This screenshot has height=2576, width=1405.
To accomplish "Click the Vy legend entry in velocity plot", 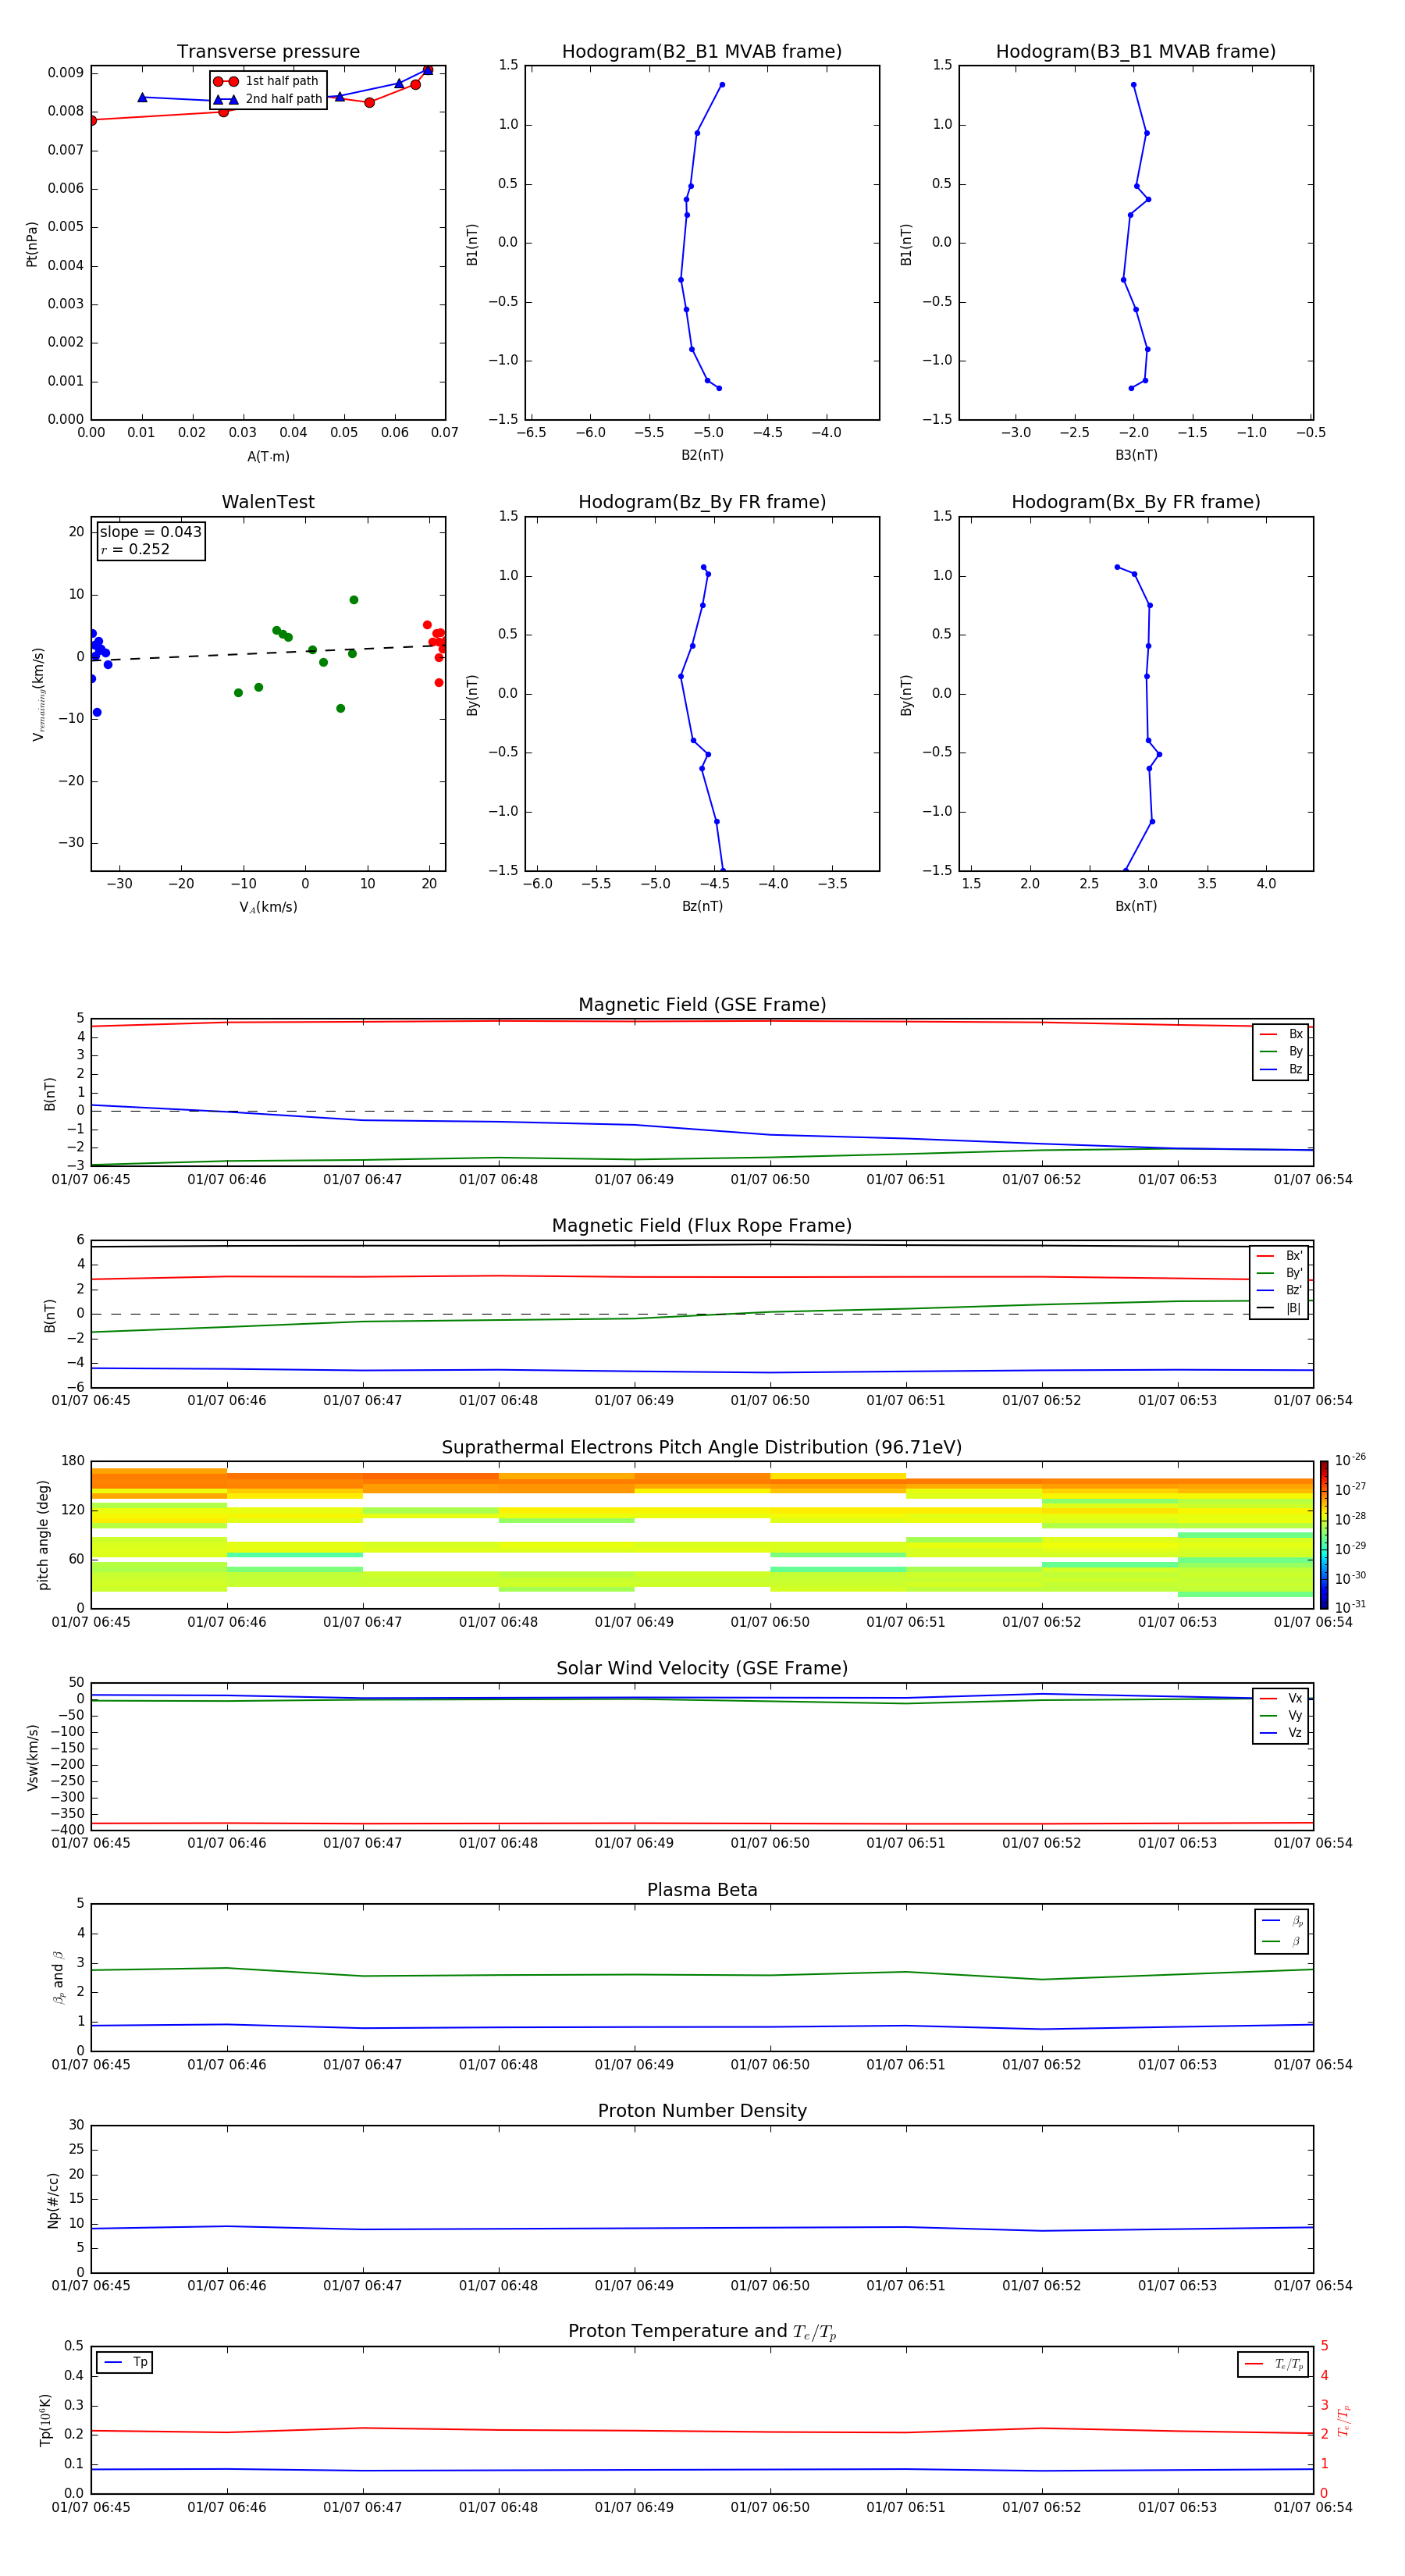I will pyautogui.click(x=1281, y=1716).
